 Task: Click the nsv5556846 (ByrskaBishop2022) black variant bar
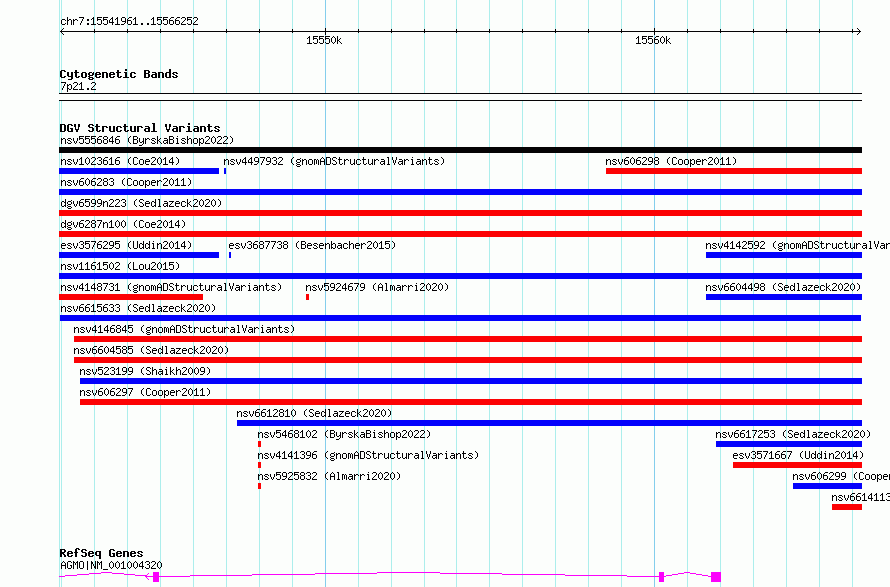tap(460, 150)
